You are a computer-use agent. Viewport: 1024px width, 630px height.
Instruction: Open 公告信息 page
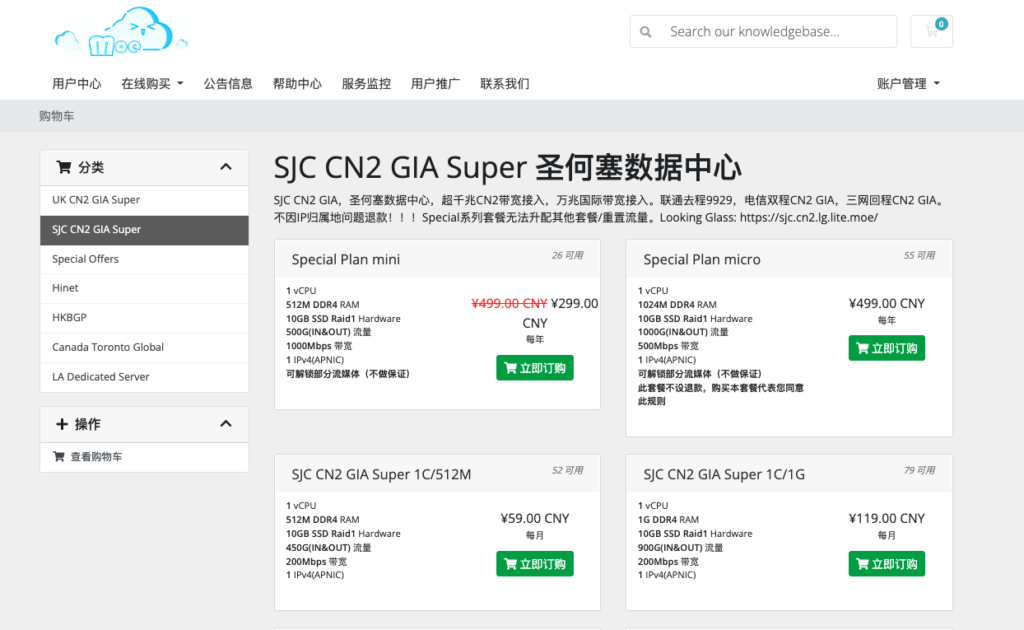pos(228,84)
